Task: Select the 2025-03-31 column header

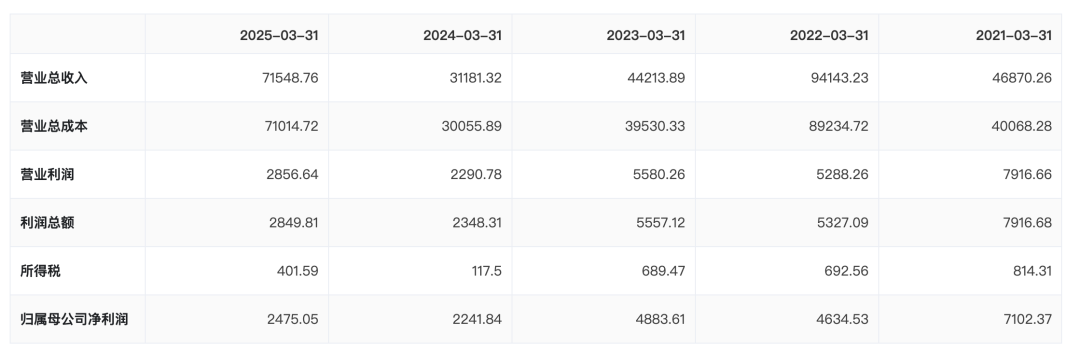Action: tap(279, 35)
